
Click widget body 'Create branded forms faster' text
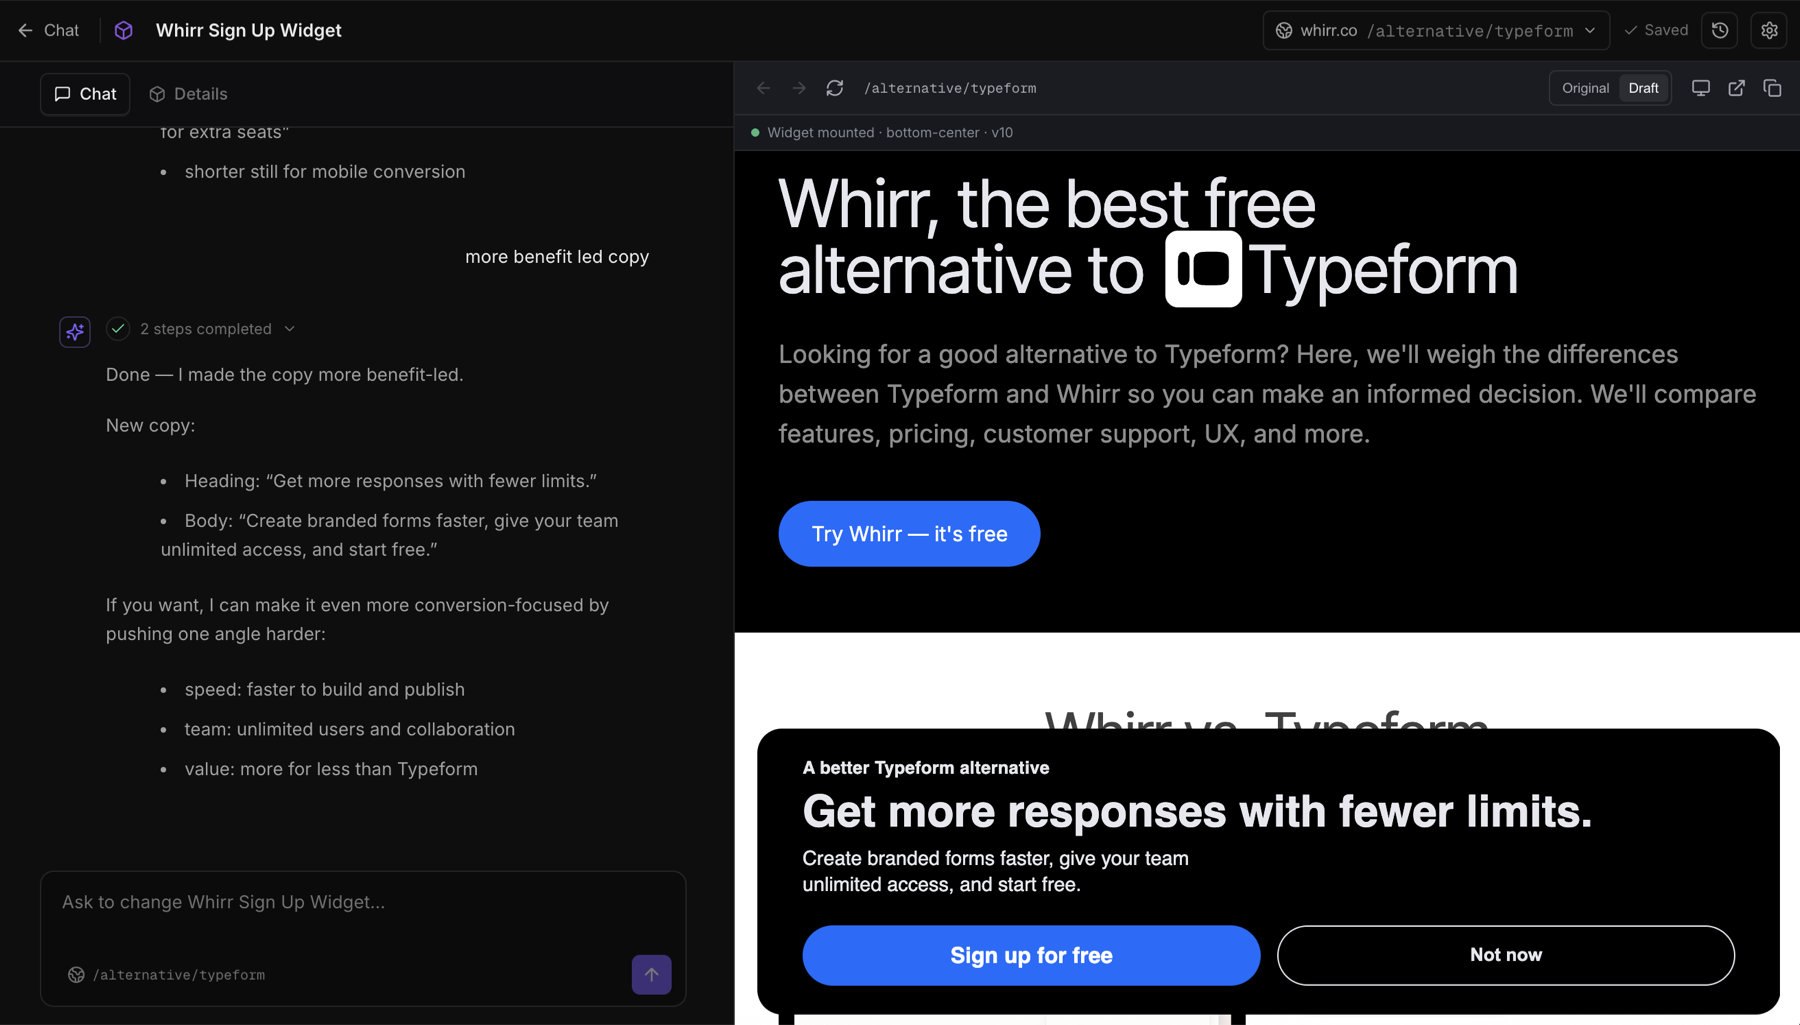pos(995,871)
